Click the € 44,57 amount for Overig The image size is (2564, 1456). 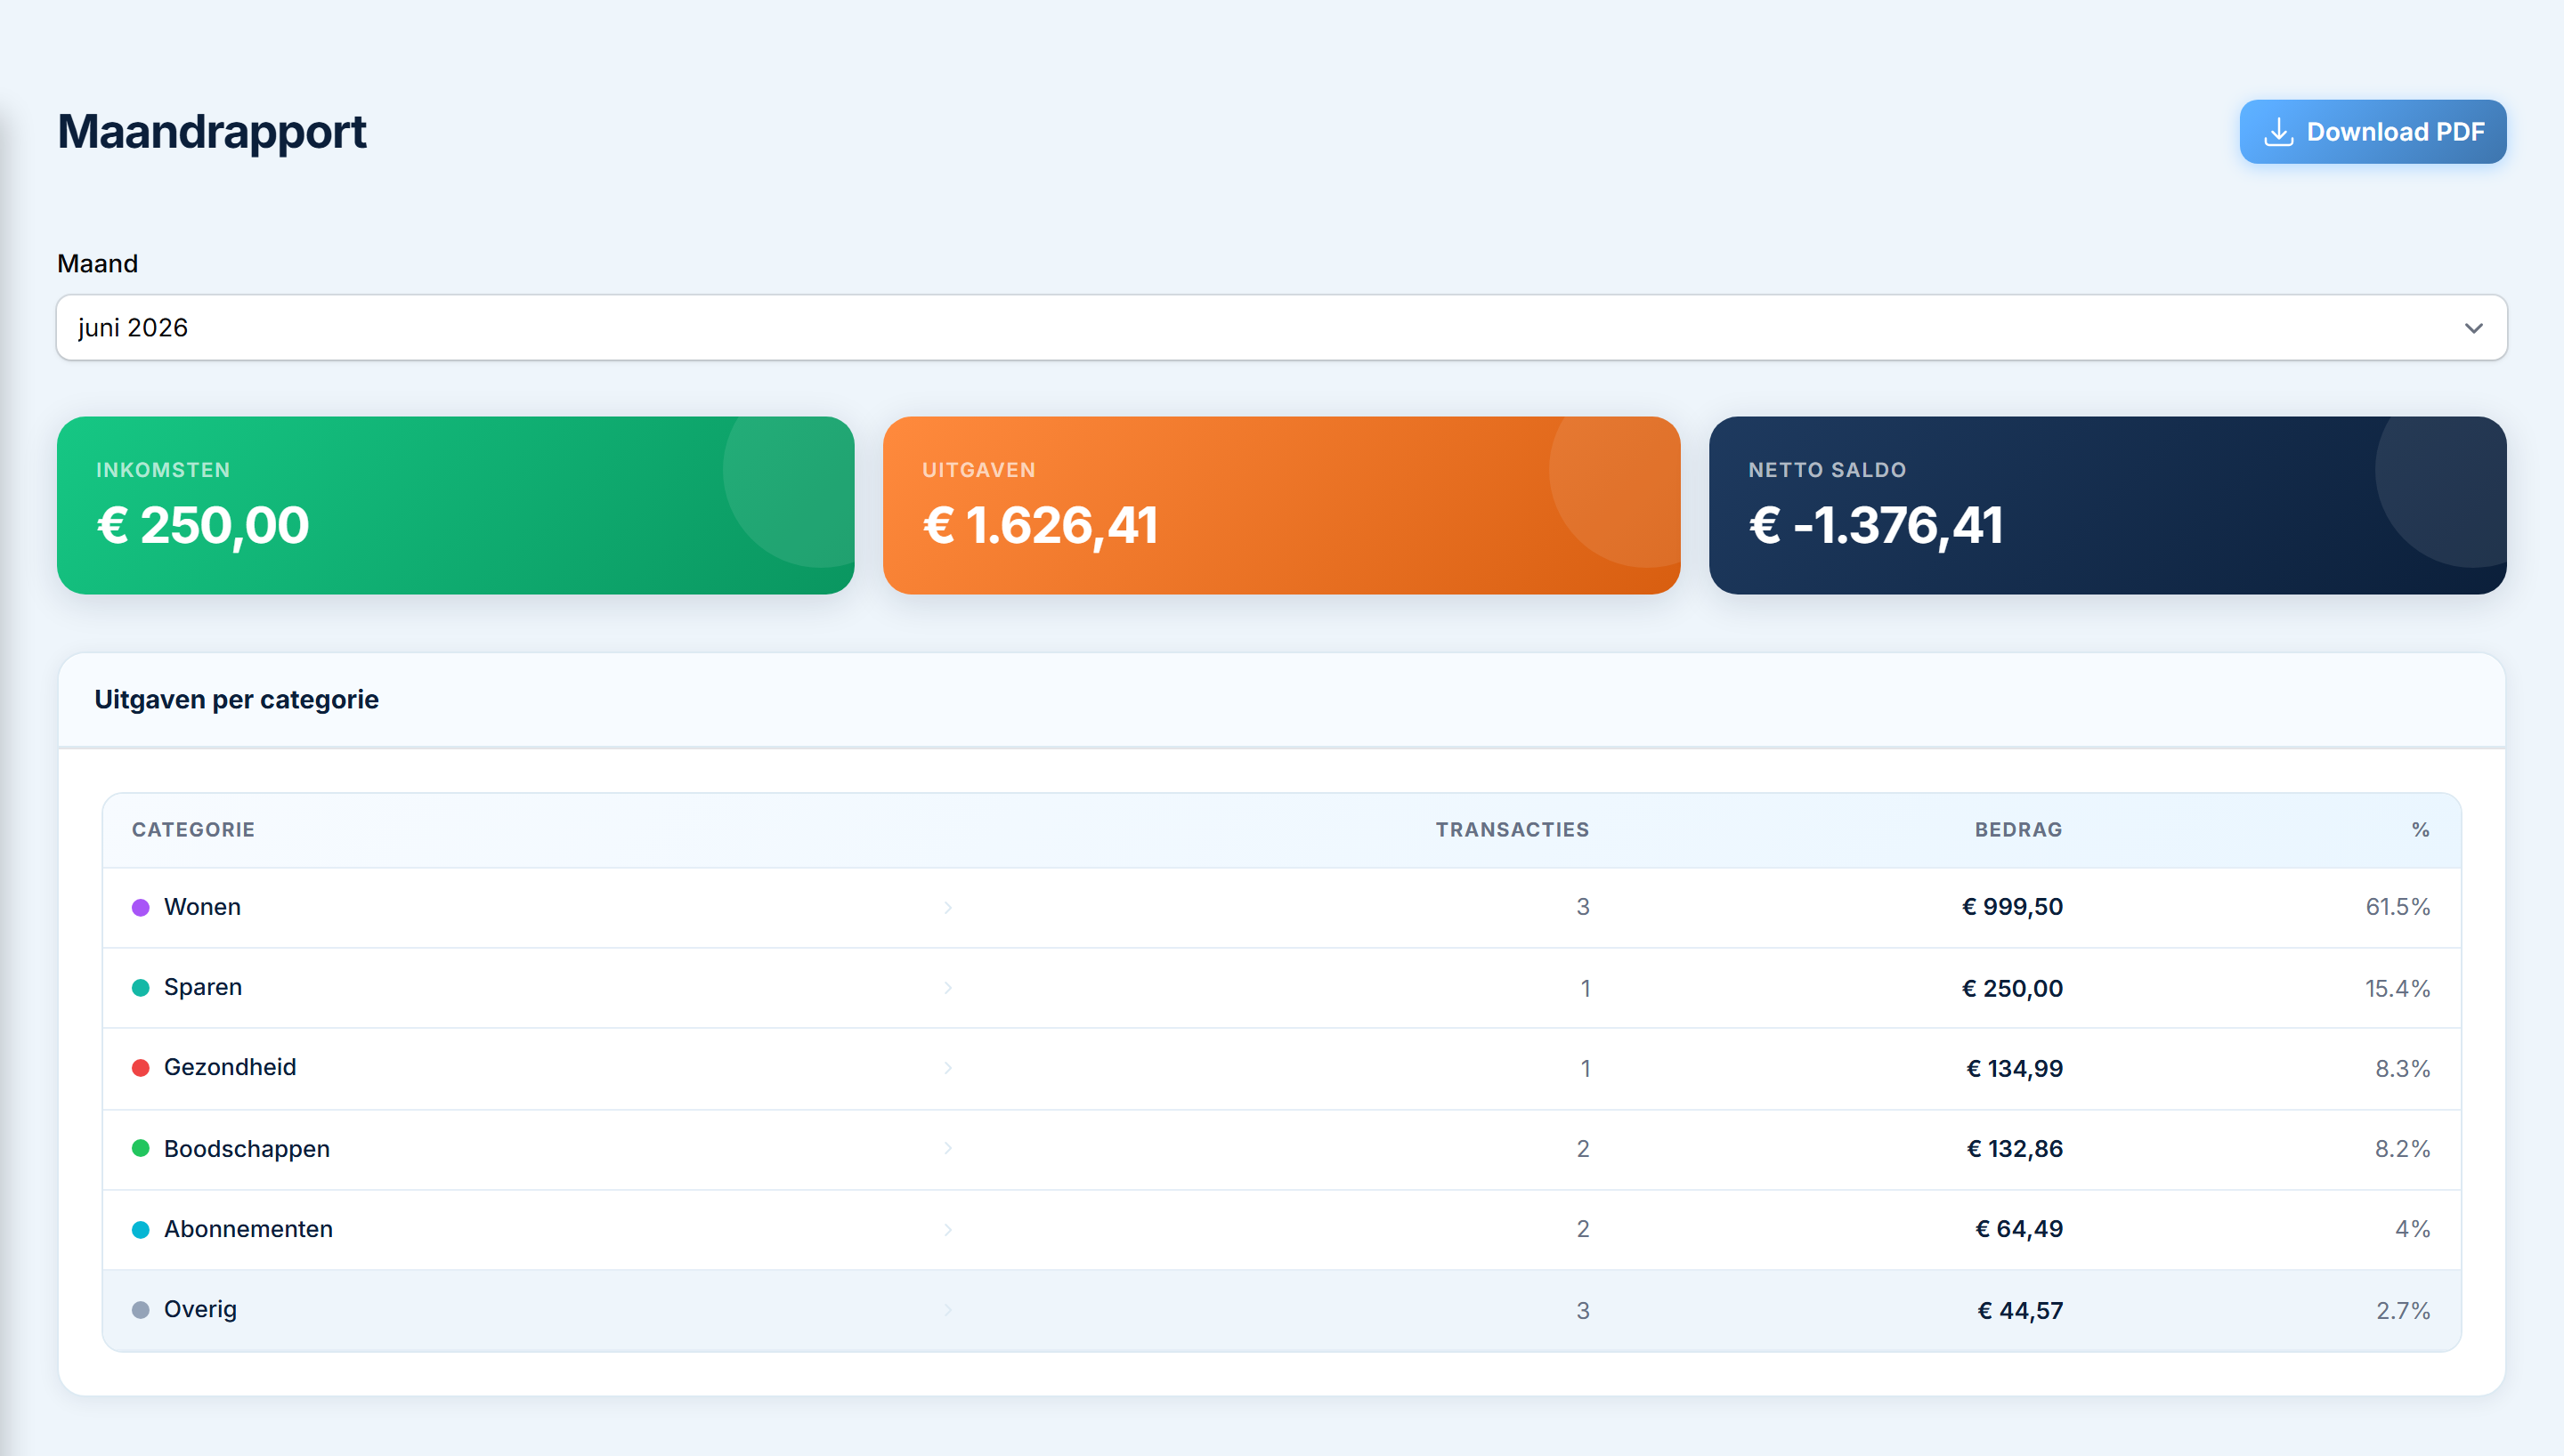click(x=2020, y=1310)
